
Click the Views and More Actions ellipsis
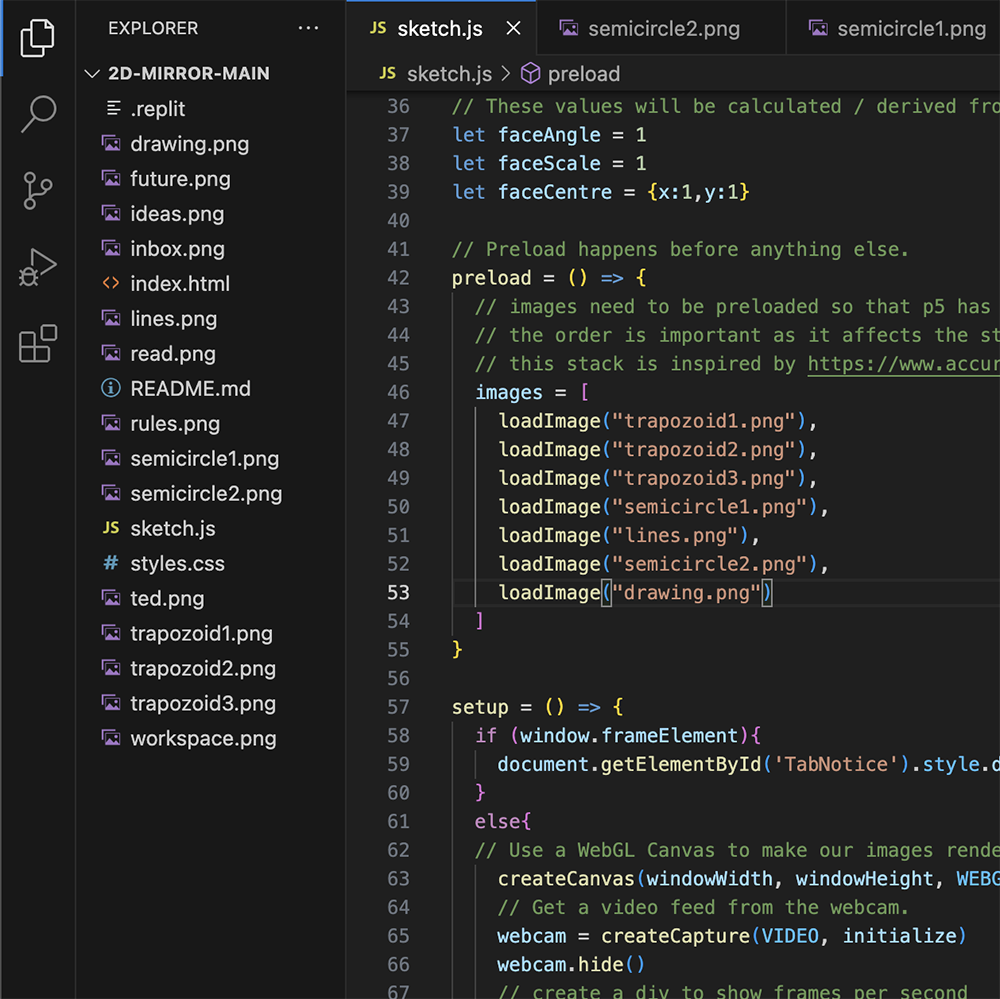point(308,28)
